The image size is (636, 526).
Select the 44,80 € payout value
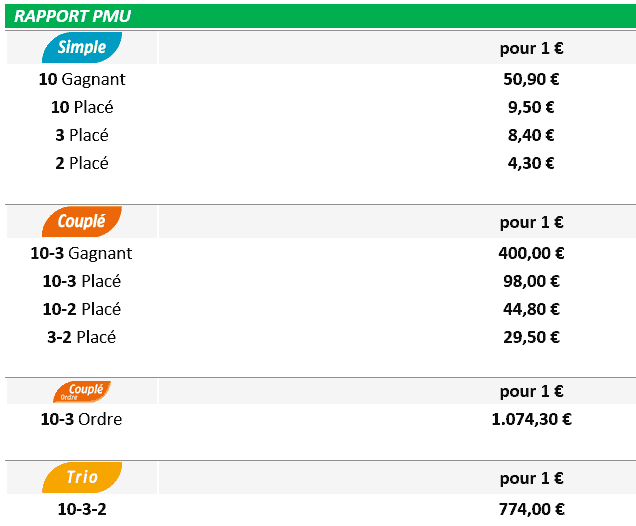click(531, 309)
